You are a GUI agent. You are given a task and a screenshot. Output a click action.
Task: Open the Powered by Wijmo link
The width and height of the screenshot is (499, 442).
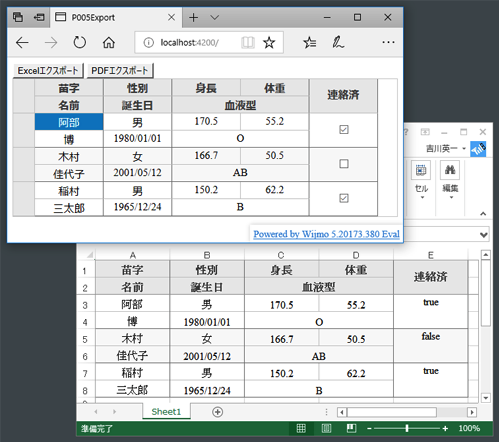[326, 234]
